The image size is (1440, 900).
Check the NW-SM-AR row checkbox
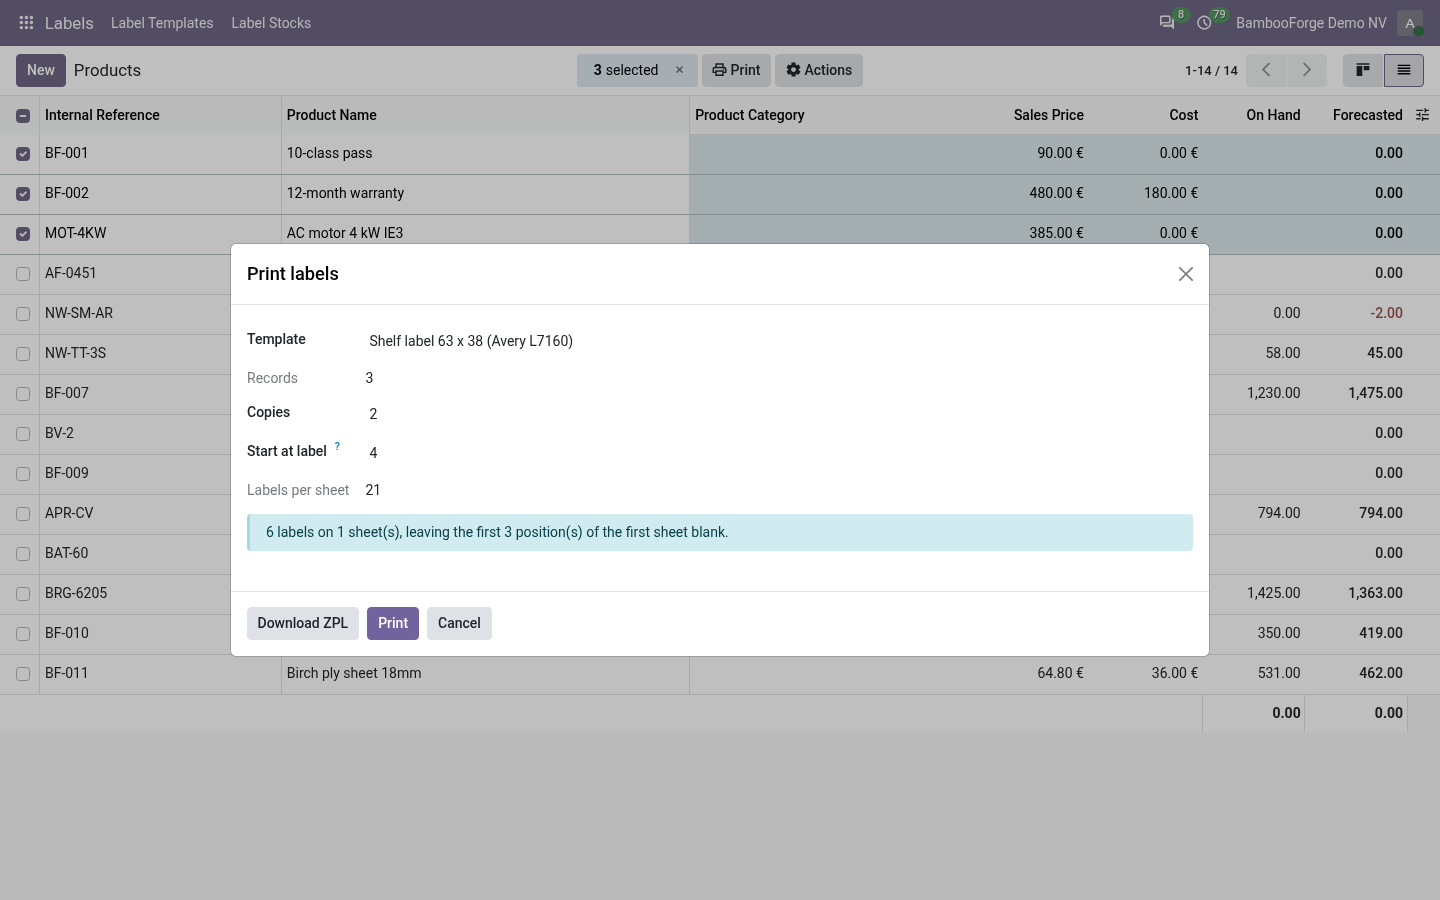coord(23,314)
